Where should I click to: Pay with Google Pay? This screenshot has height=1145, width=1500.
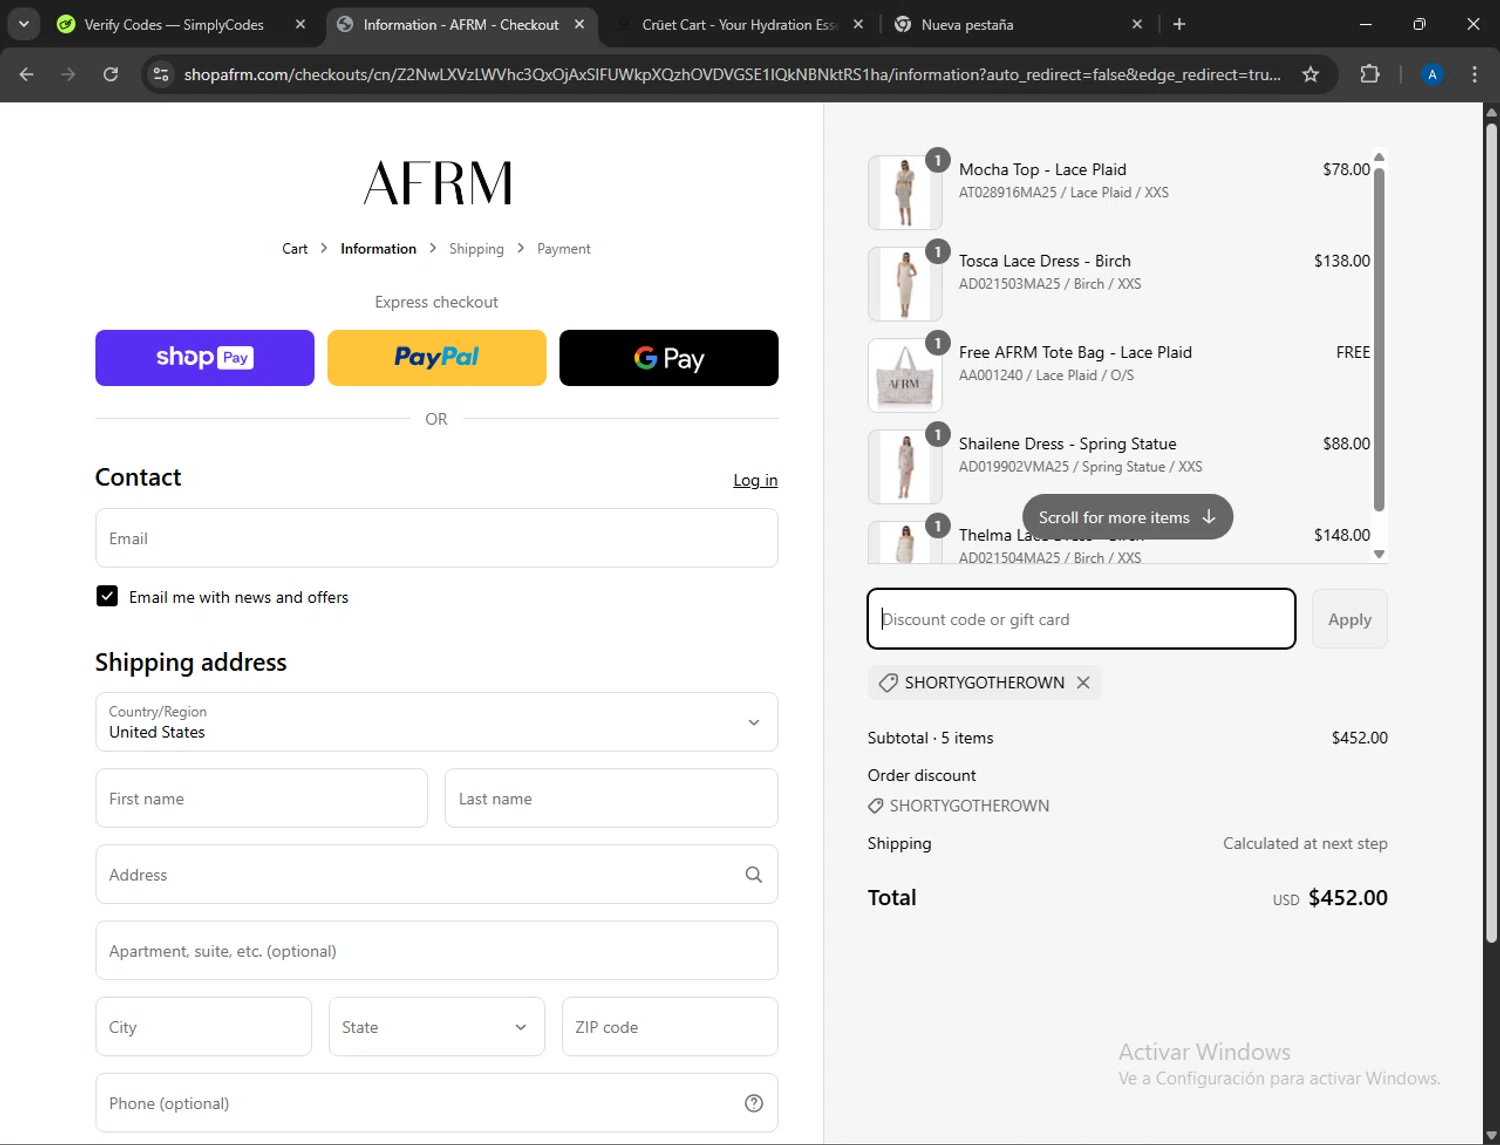[669, 358]
